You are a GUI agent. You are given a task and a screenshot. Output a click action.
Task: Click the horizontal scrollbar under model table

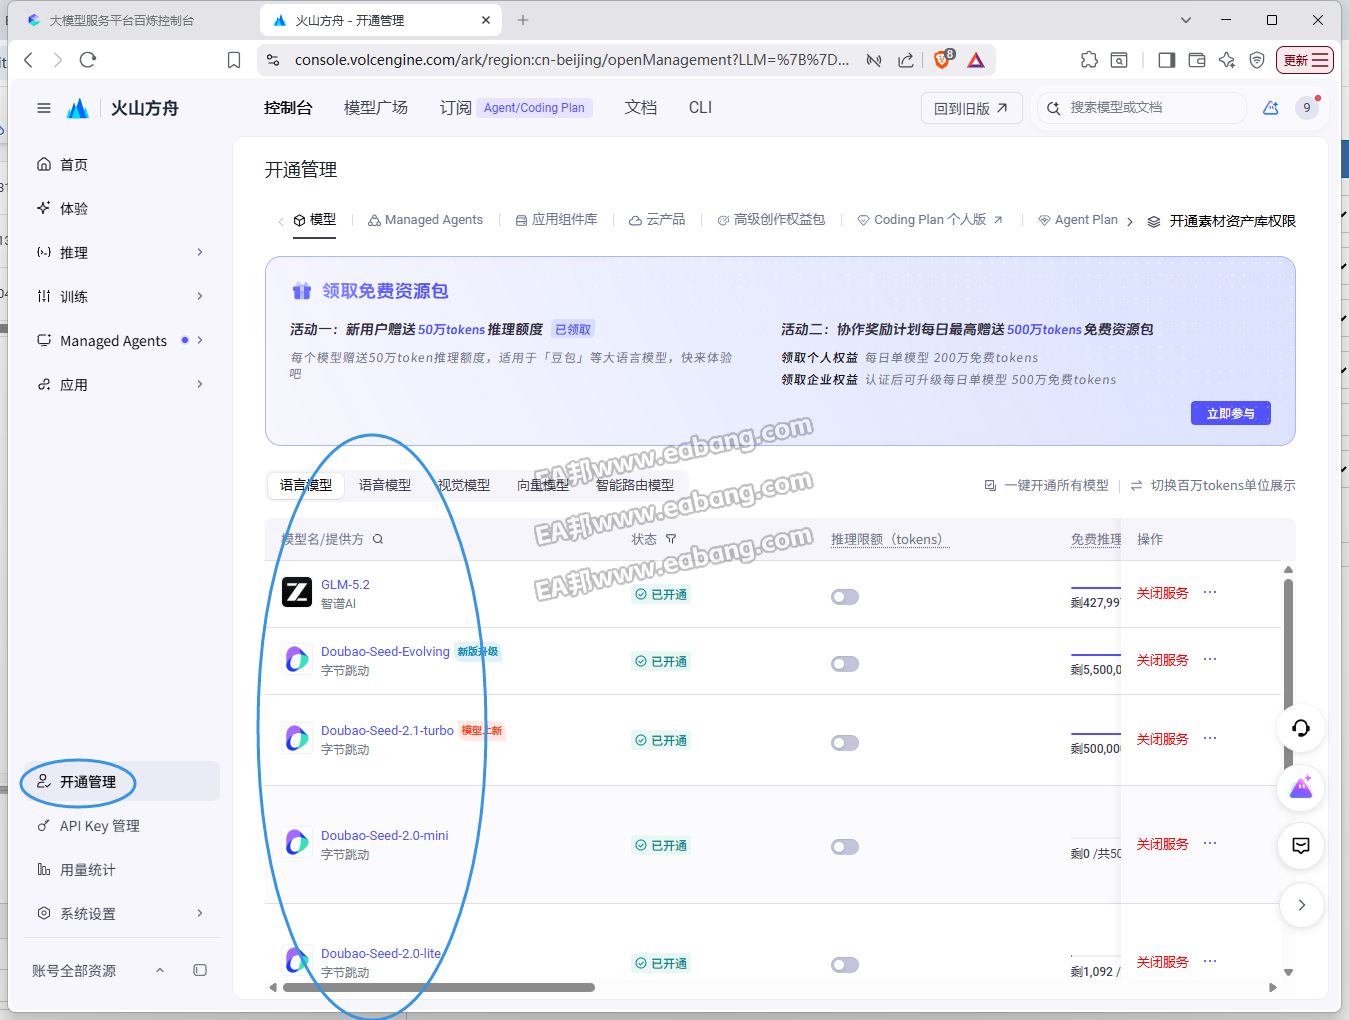coord(438,987)
